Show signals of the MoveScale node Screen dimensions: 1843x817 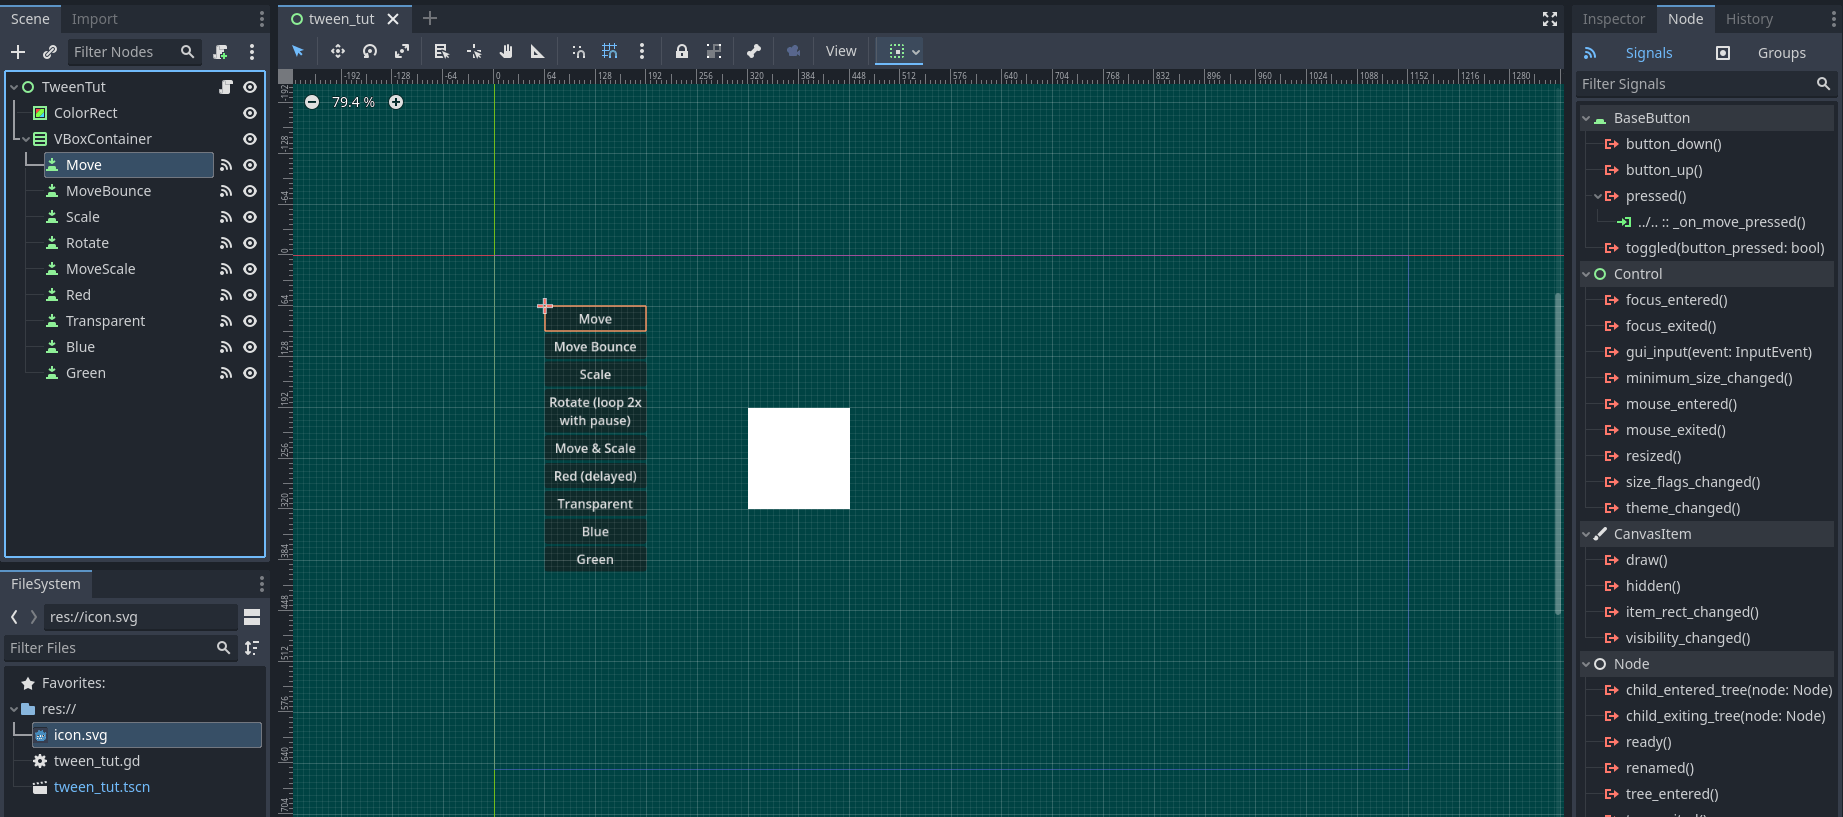tap(226, 269)
